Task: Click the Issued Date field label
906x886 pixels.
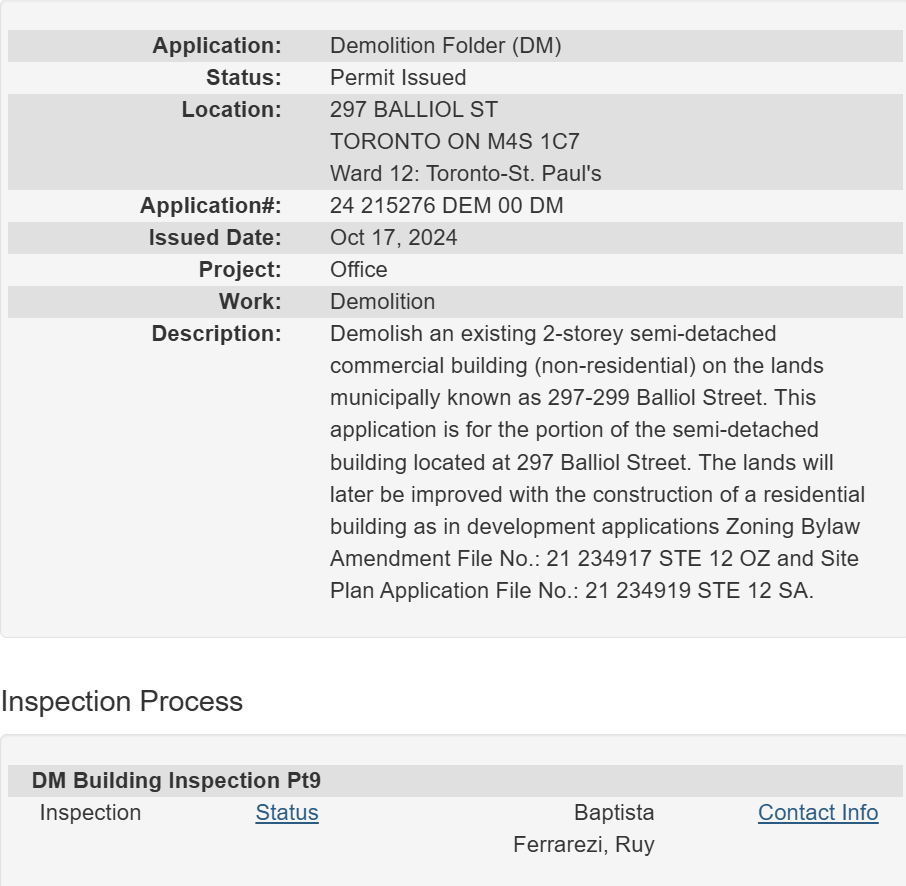Action: (x=215, y=238)
